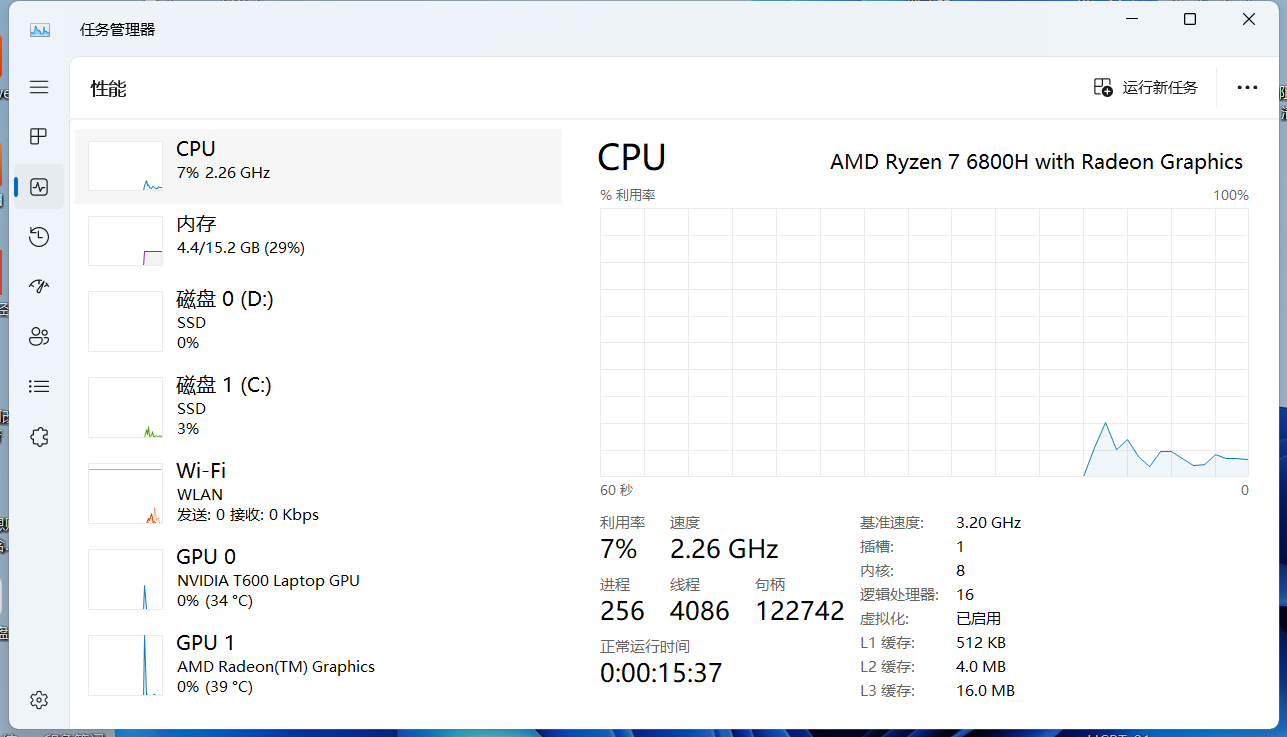Open Task Manager settings gear
1287x737 pixels.
tap(39, 700)
